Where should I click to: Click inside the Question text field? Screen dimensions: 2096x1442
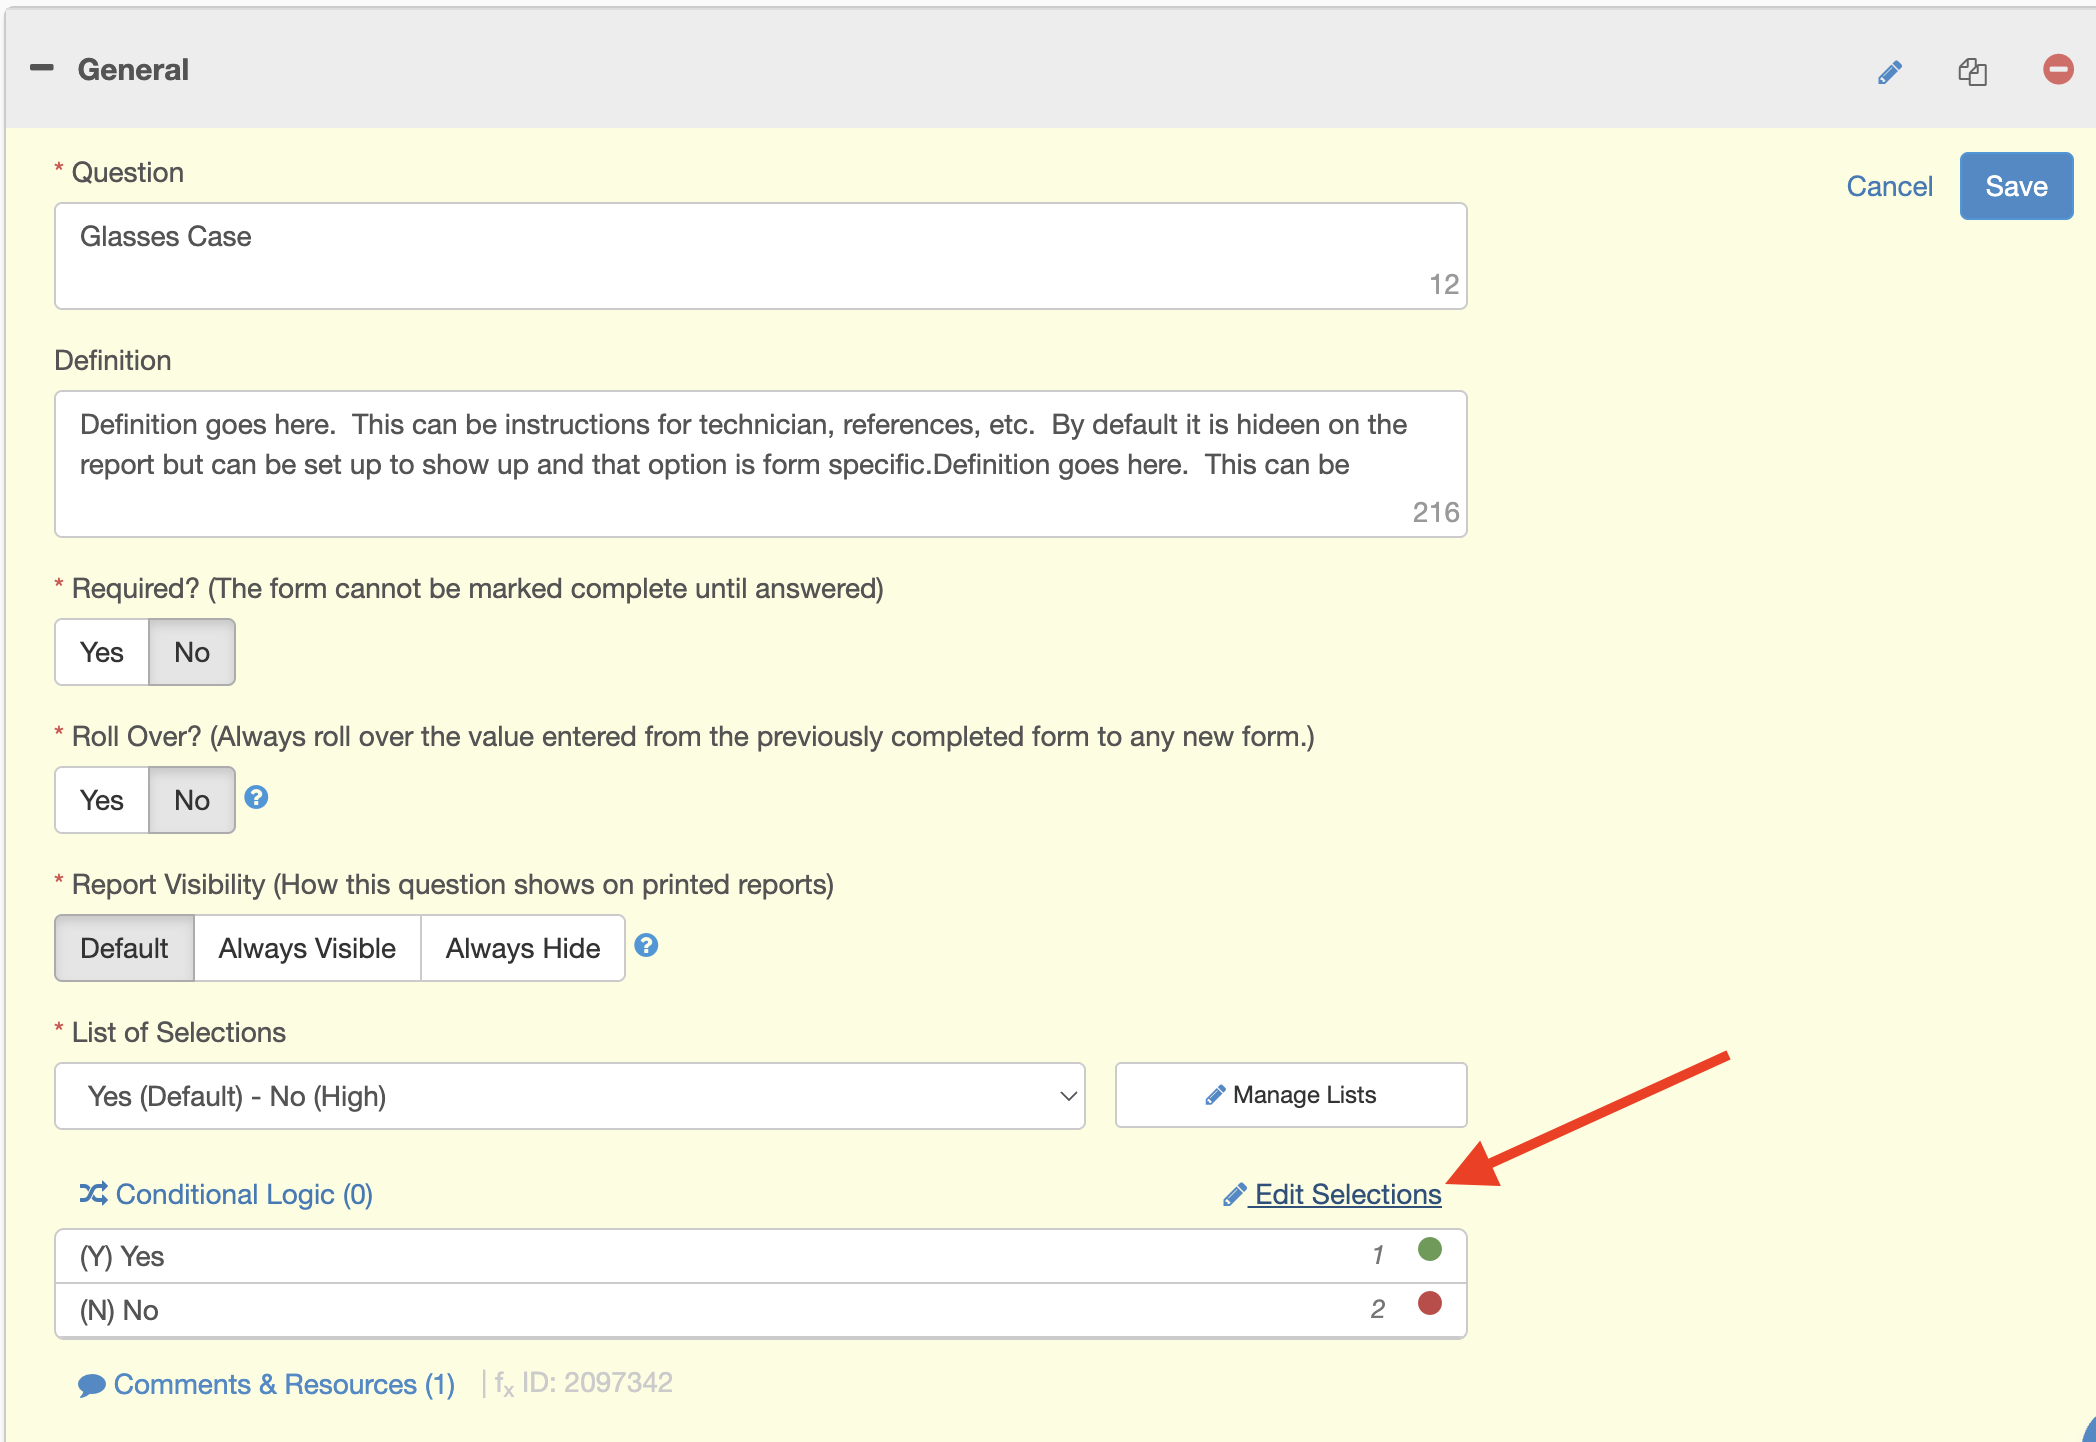760,255
